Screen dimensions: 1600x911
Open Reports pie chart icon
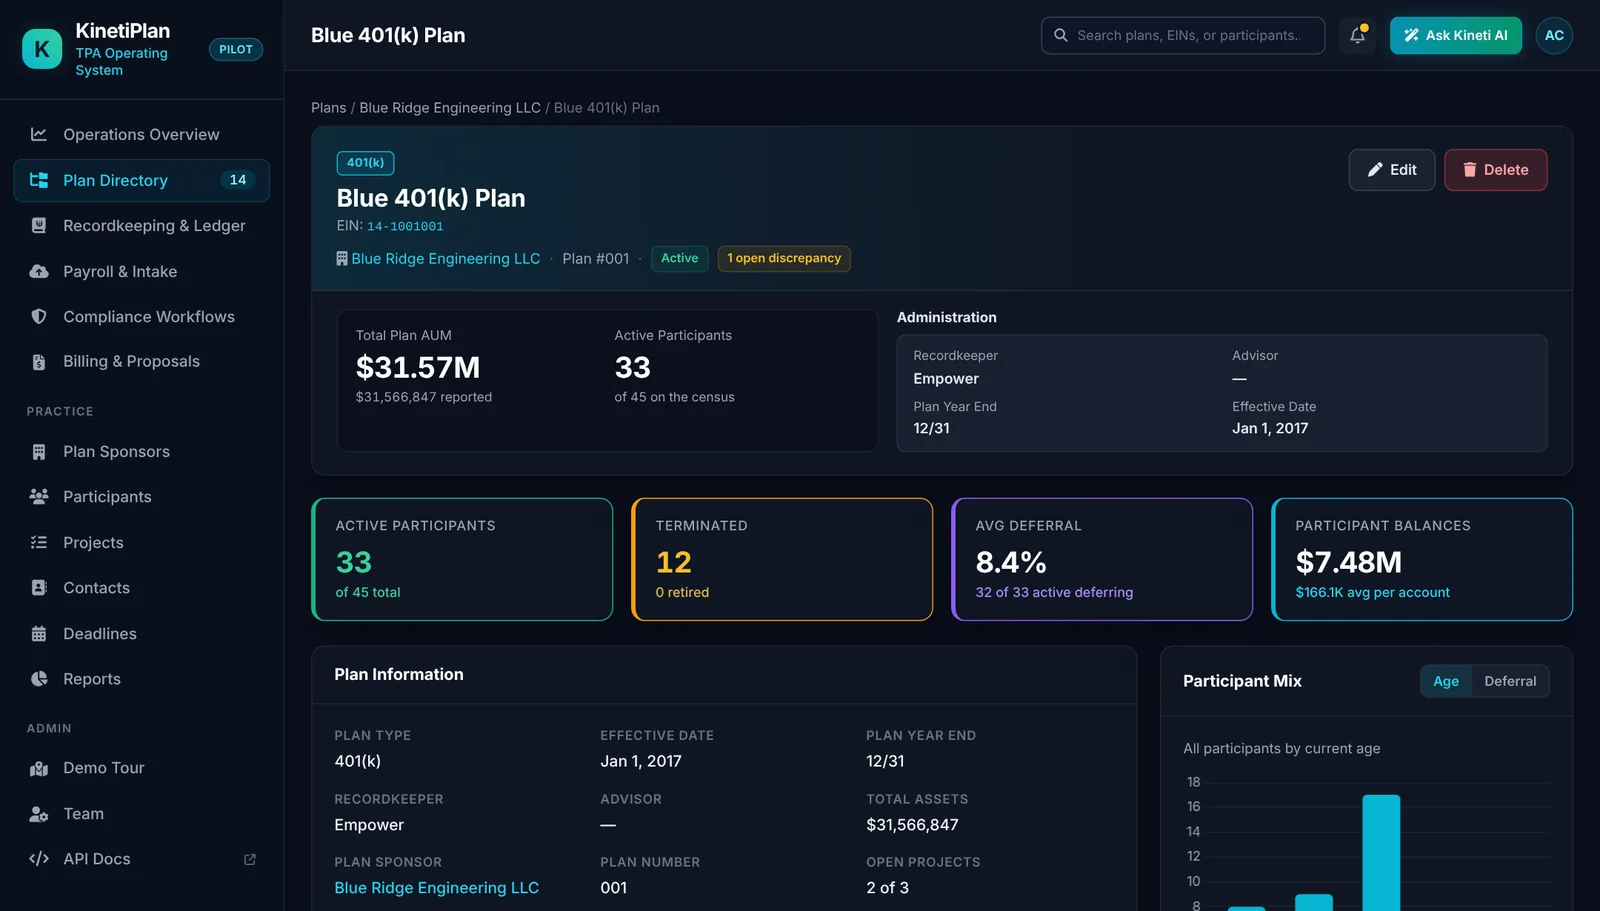tap(39, 679)
